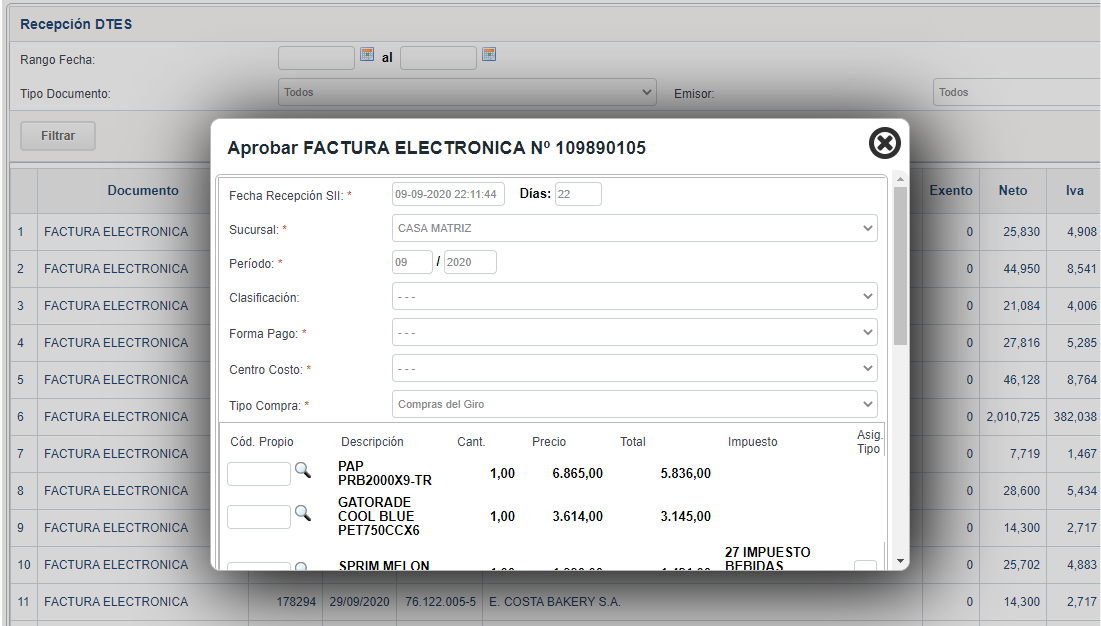1101x626 pixels.
Task: Open the Tipo Compra dropdown
Action: coord(634,405)
